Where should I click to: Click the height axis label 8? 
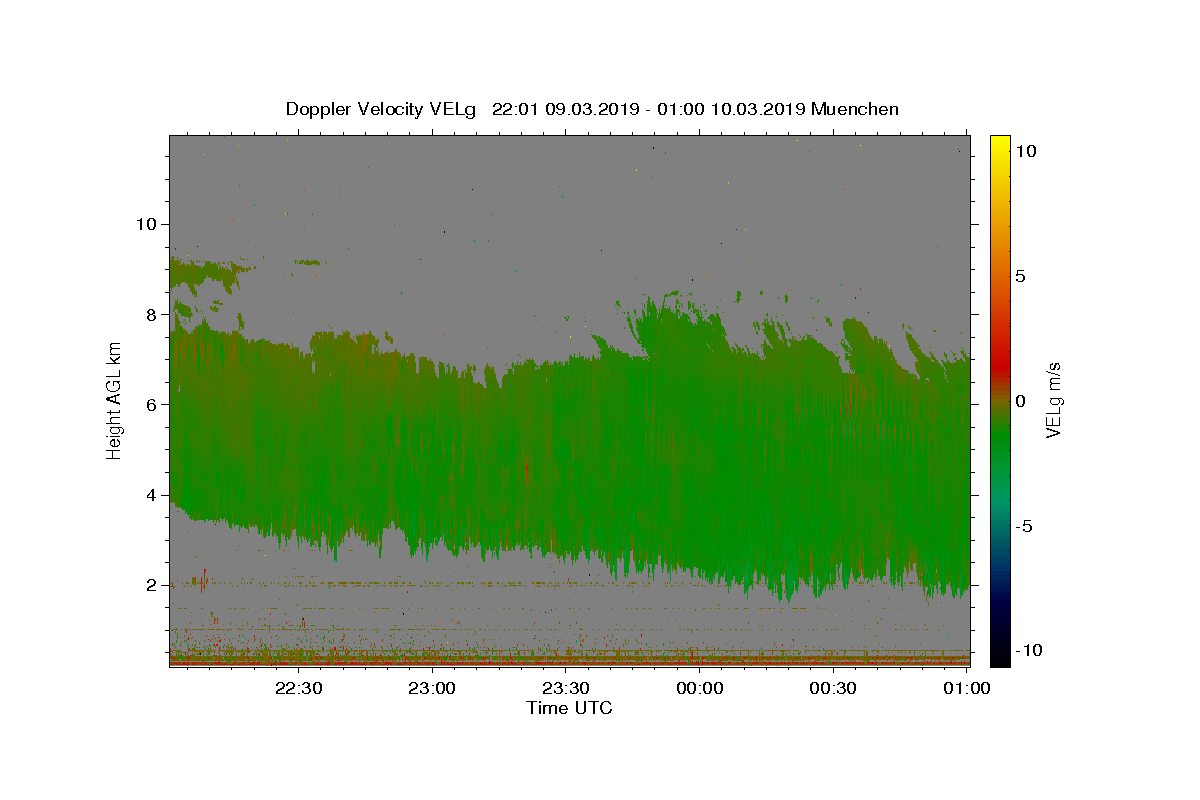click(x=153, y=314)
